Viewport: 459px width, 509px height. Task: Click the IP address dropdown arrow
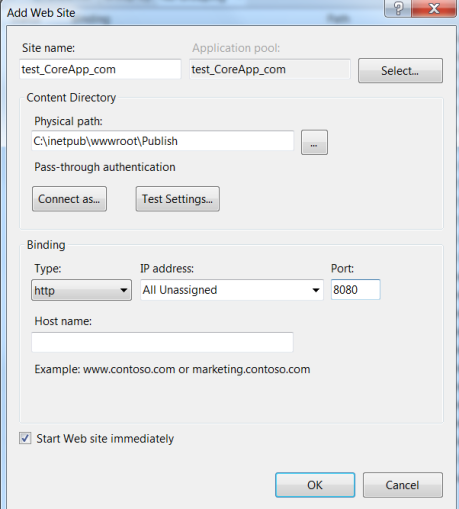[316, 290]
